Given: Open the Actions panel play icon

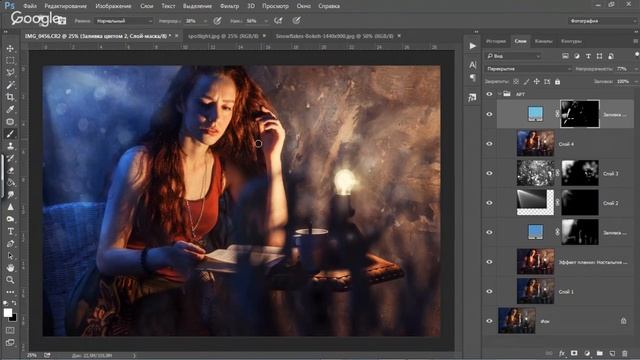Looking at the screenshot, I should [473, 46].
